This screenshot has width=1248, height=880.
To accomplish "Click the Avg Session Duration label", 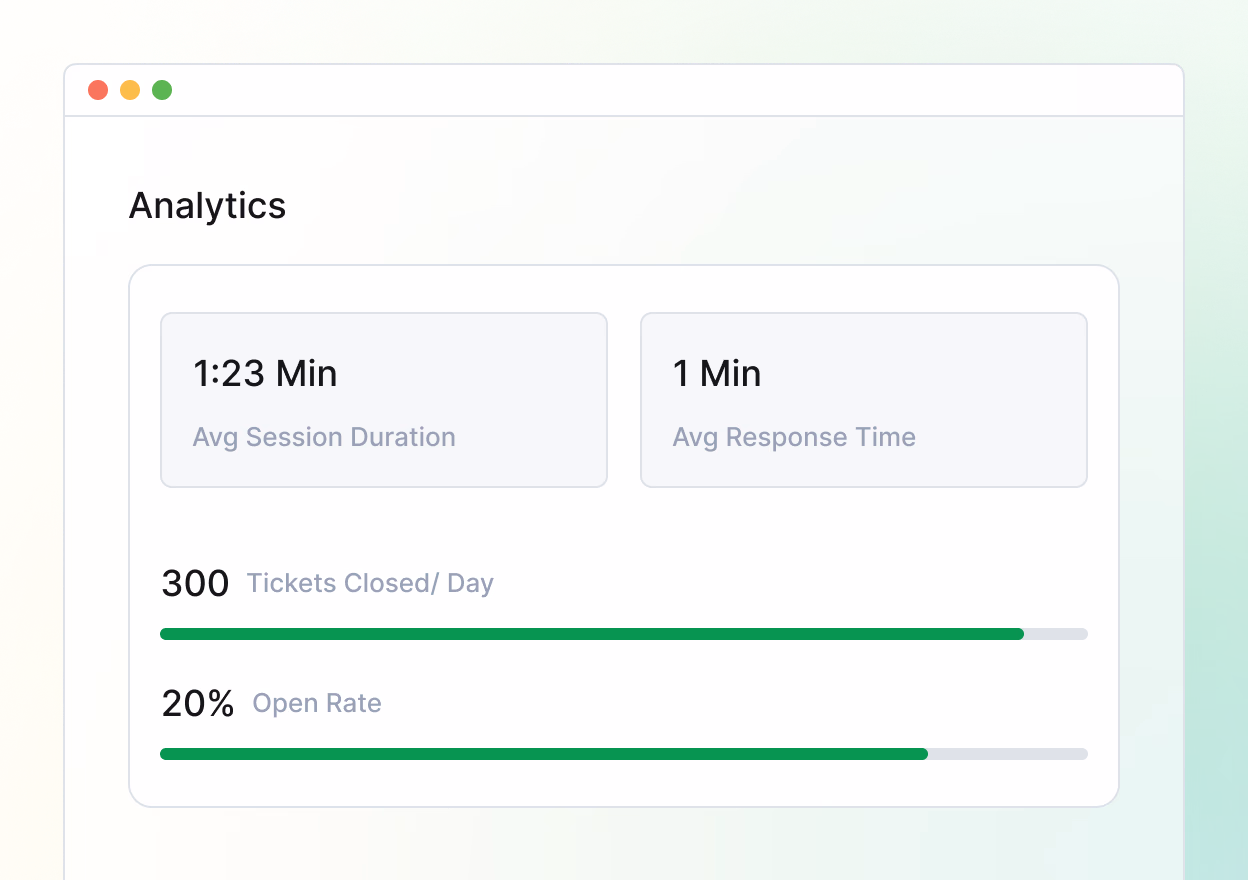I will (324, 437).
